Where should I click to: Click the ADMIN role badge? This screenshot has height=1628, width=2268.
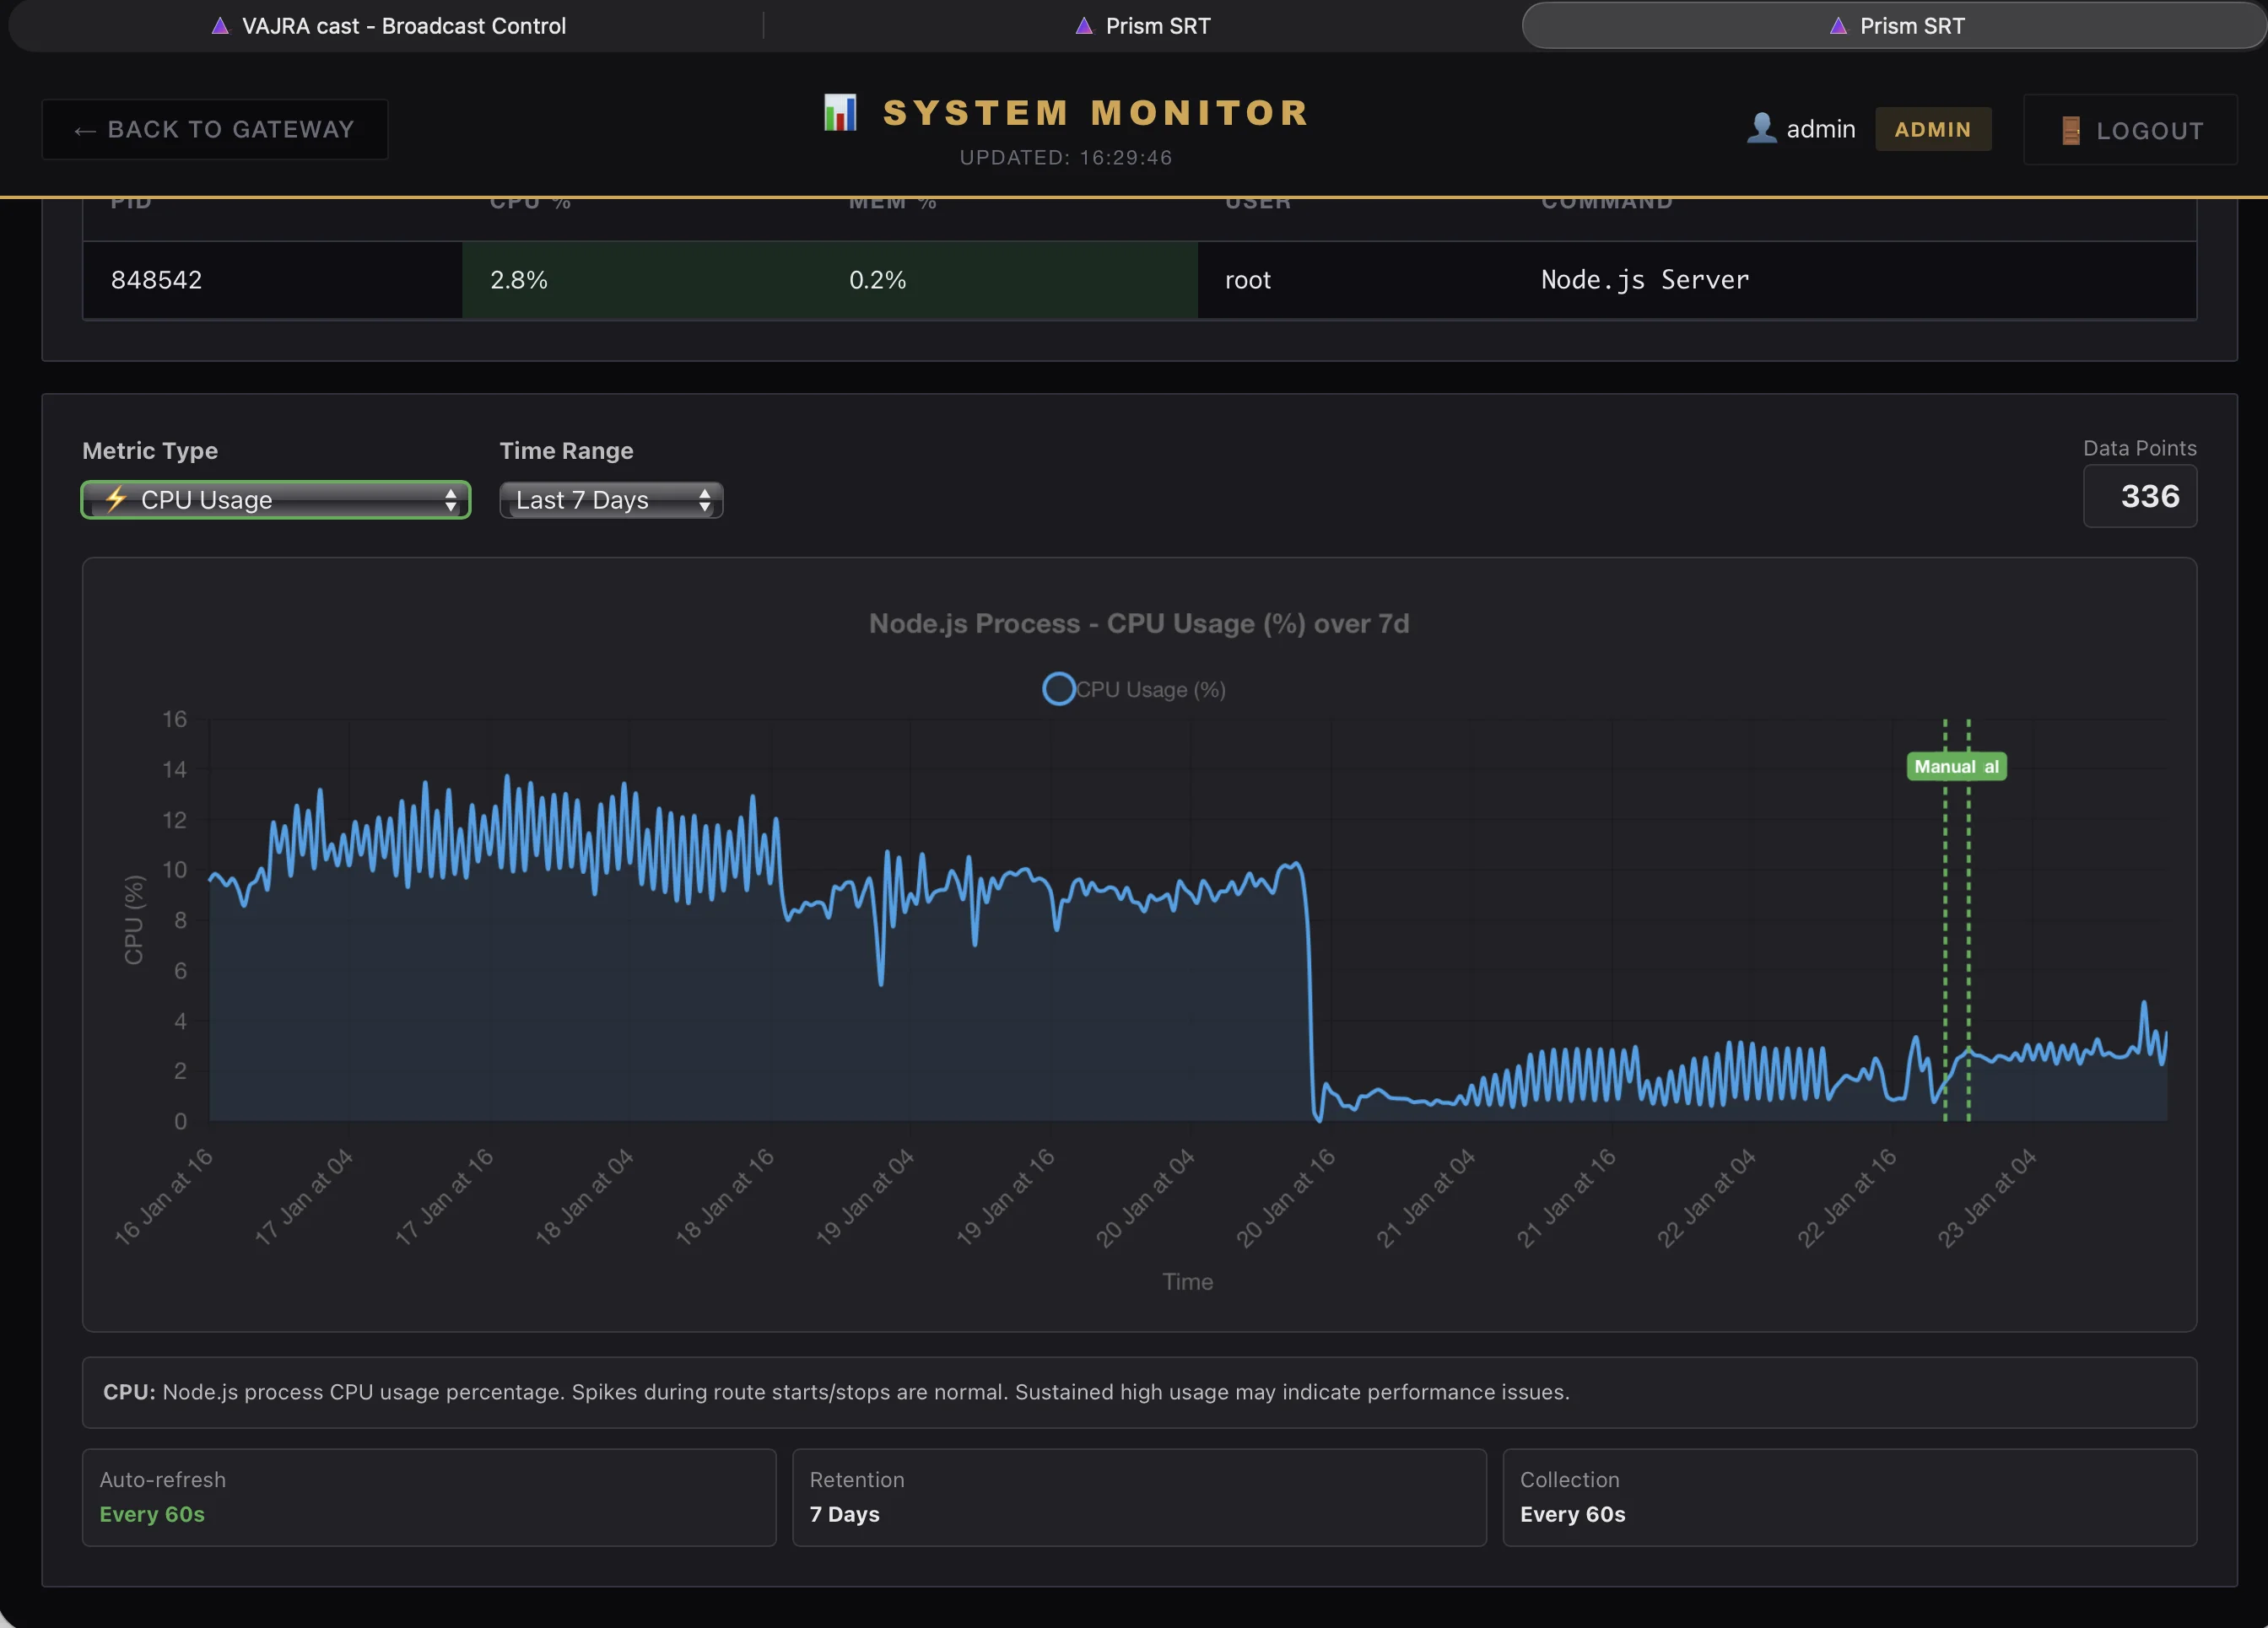[x=1933, y=129]
